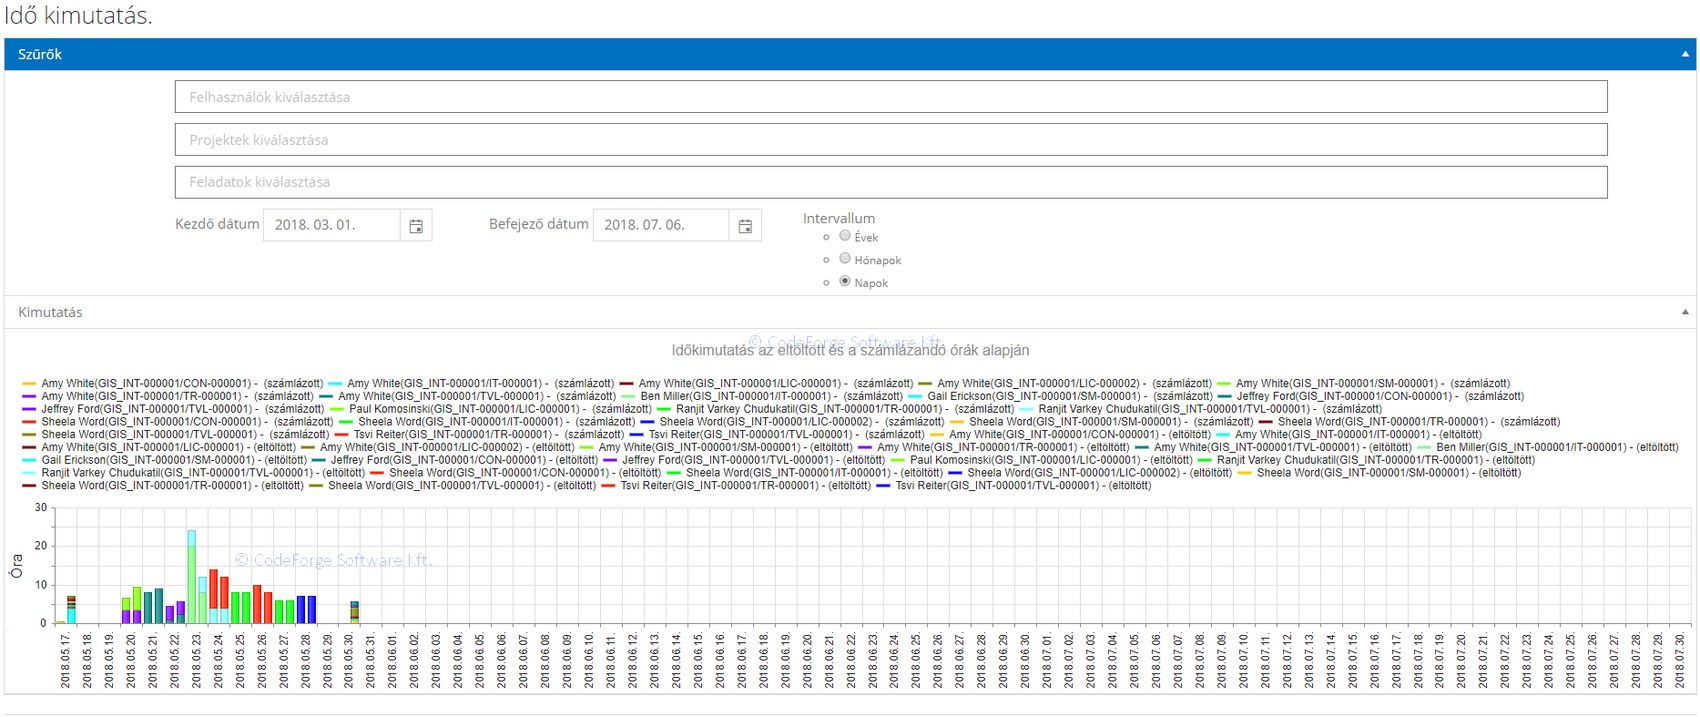This screenshot has height=717, width=1700.
Task: Open the Kezdő dátum calendar picker
Action: [x=416, y=226]
